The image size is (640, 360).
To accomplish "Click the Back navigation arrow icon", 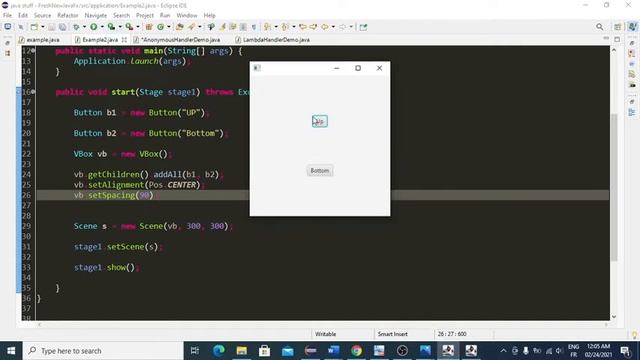I will point(325,27).
